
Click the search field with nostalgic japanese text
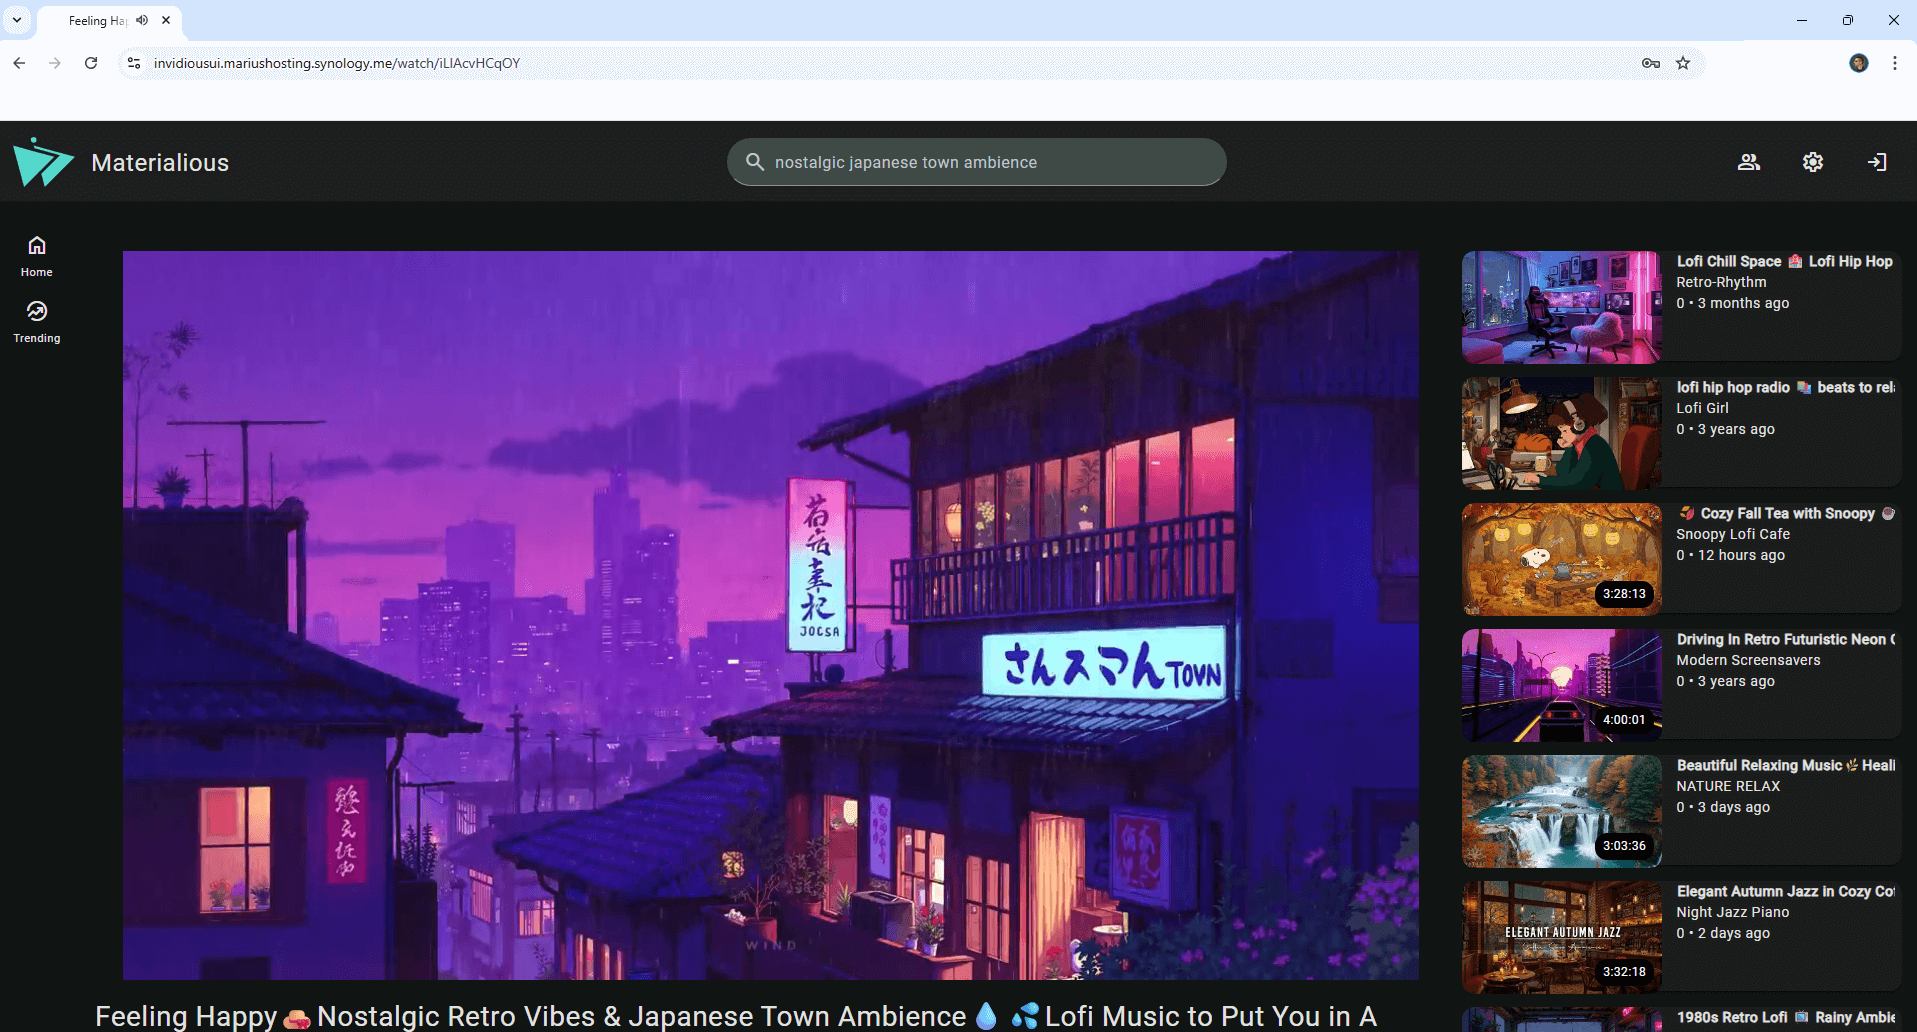(990, 162)
